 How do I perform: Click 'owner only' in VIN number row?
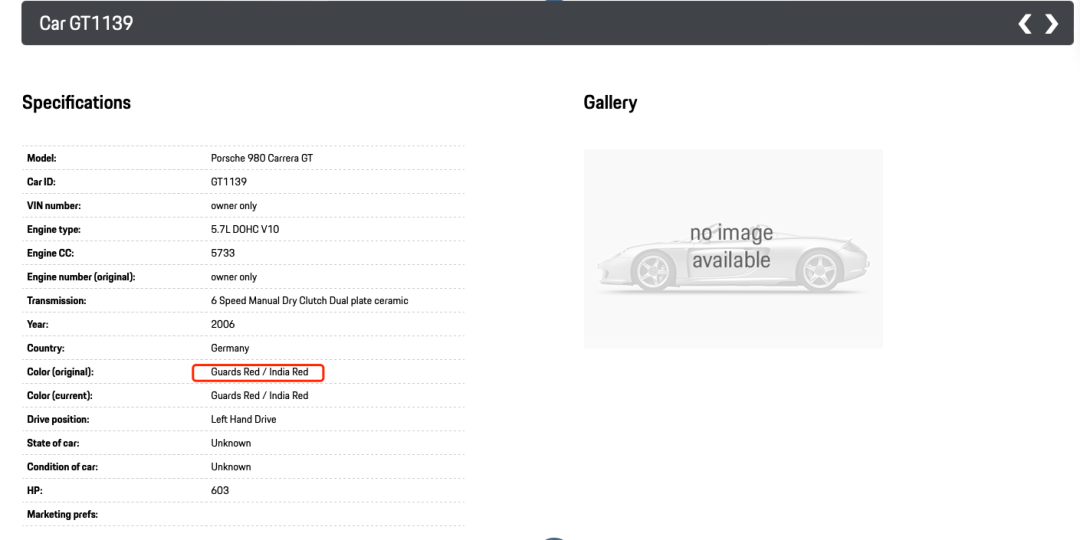click(x=233, y=206)
